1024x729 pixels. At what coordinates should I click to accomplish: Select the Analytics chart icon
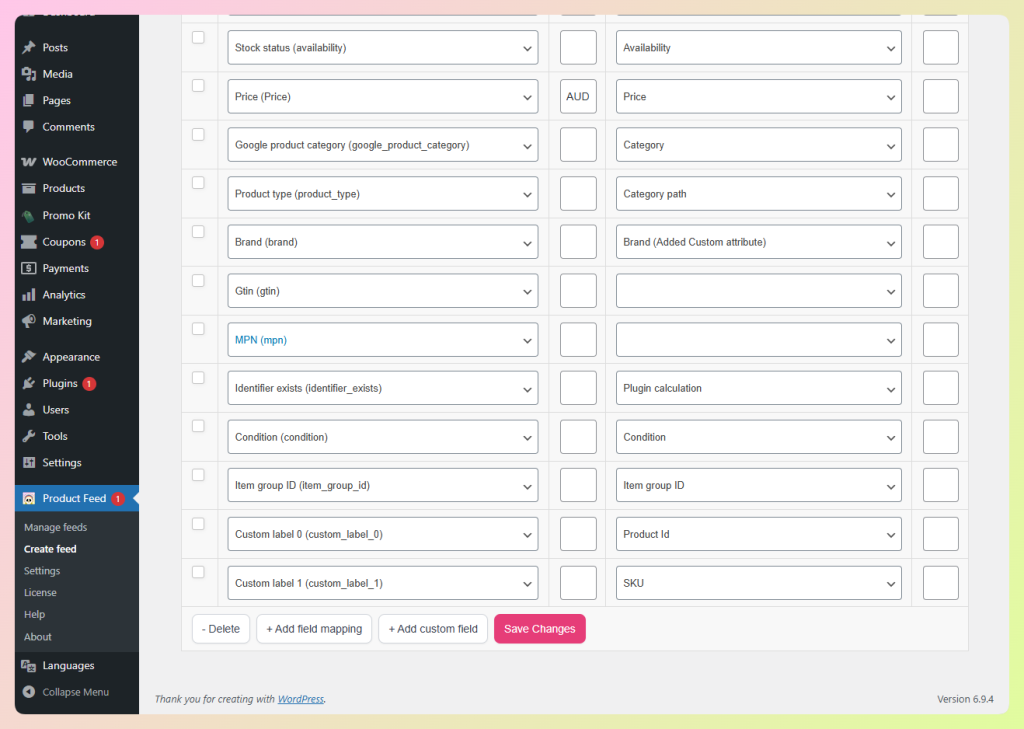[27, 294]
